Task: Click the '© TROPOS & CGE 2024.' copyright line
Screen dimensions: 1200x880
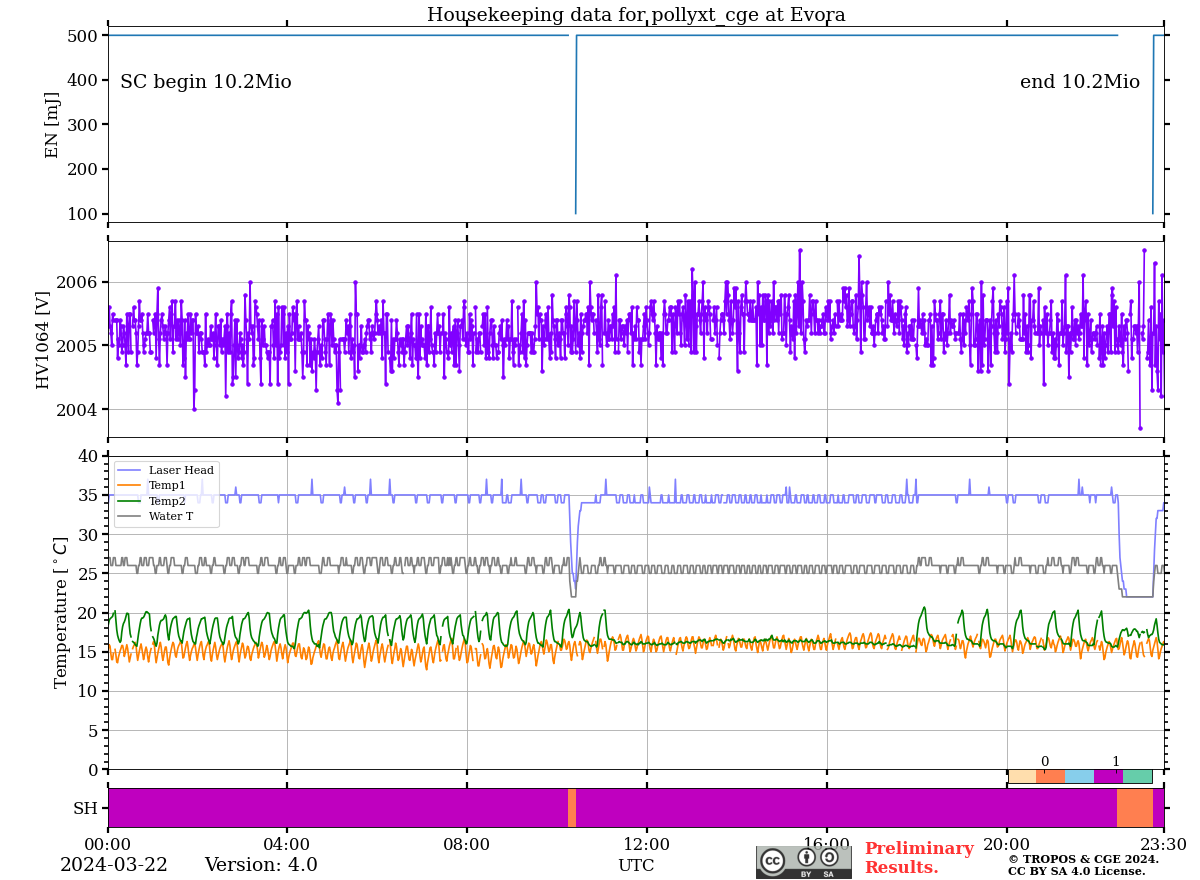Action: point(1083,859)
